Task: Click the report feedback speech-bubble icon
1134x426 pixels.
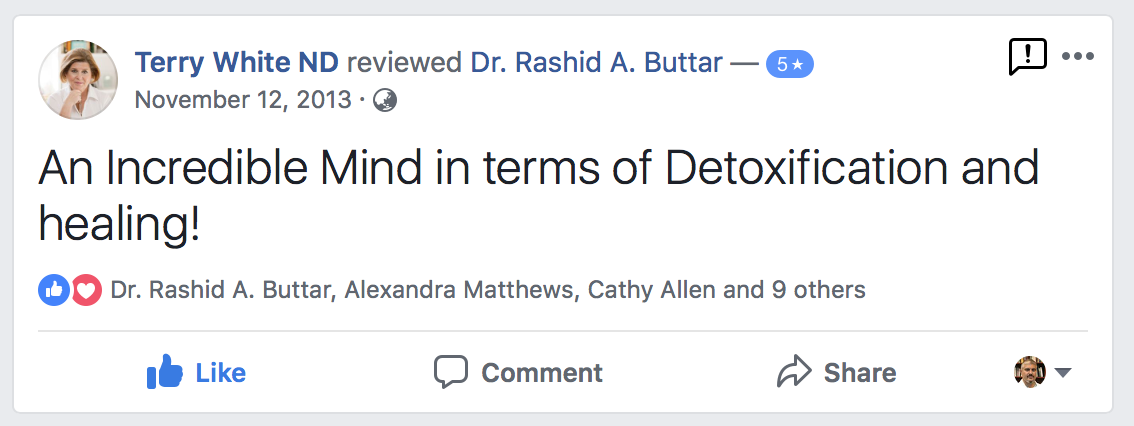Action: pos(1027,57)
